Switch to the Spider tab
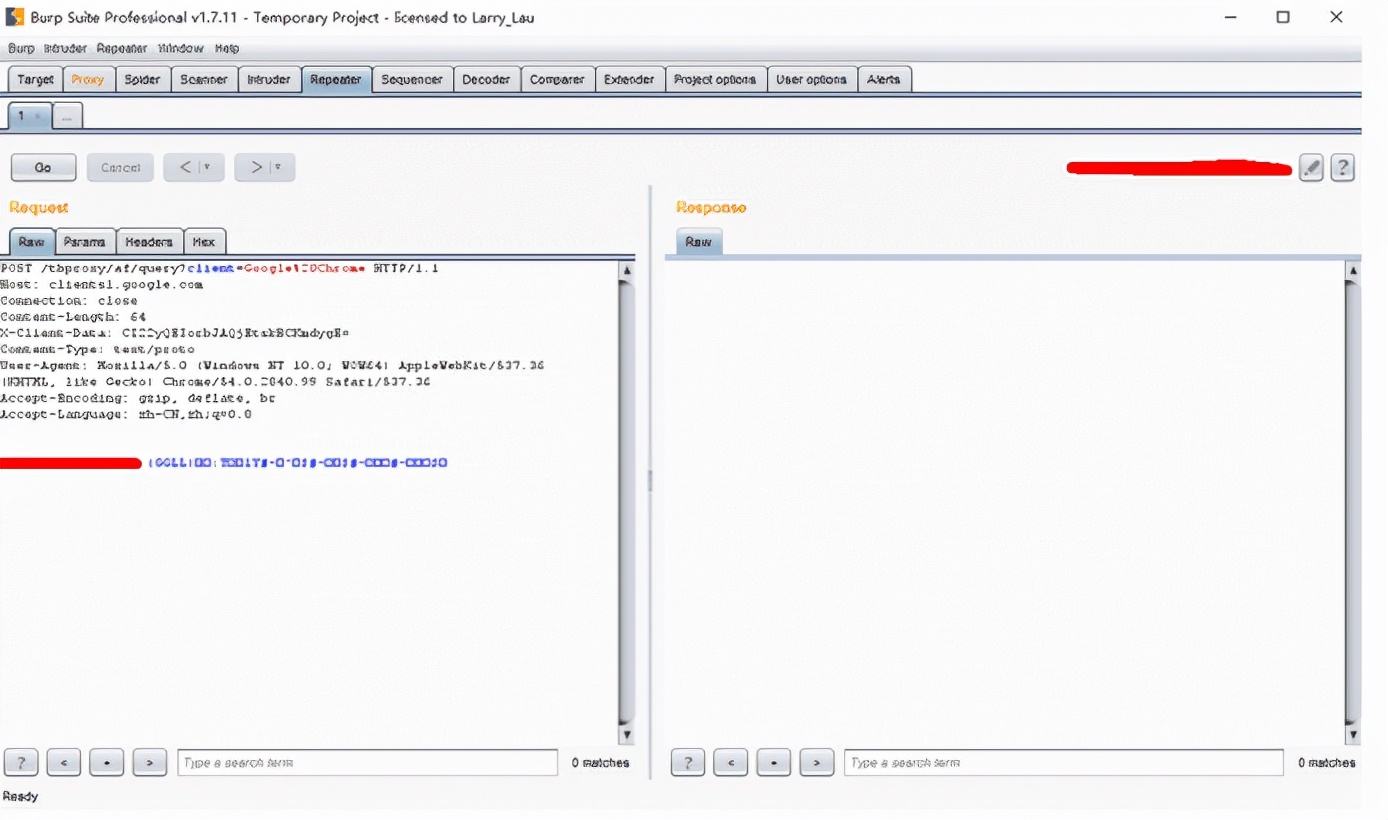The height and width of the screenshot is (820, 1388). click(x=142, y=80)
